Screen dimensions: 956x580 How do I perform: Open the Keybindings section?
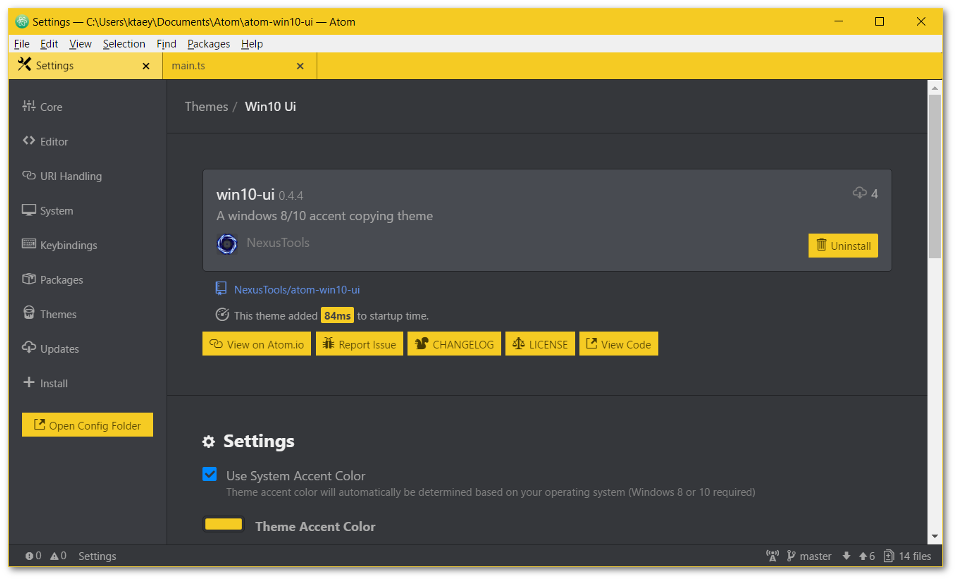(60, 245)
